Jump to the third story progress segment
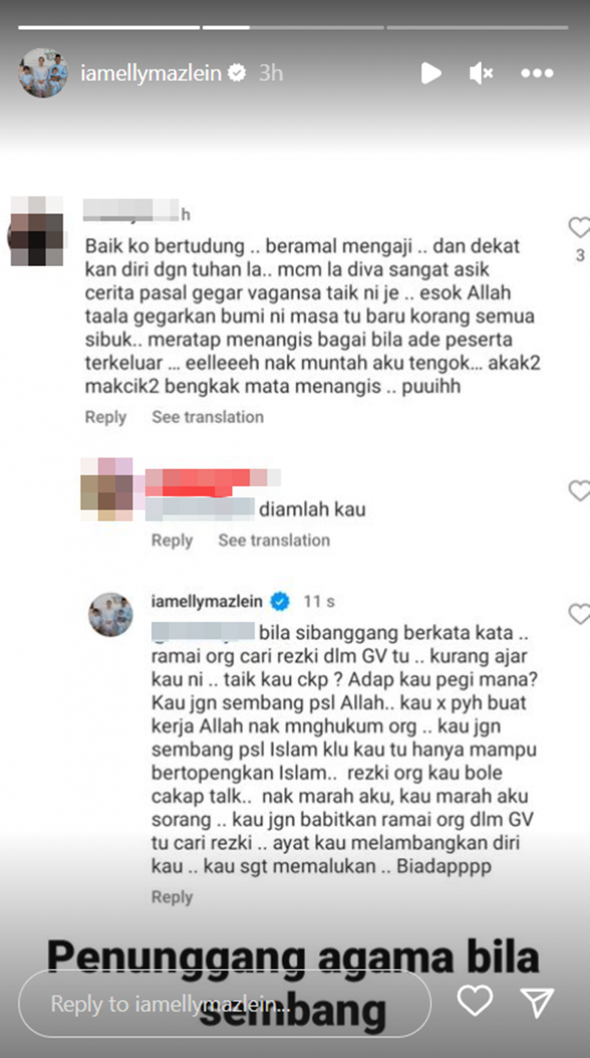 (x=477, y=28)
